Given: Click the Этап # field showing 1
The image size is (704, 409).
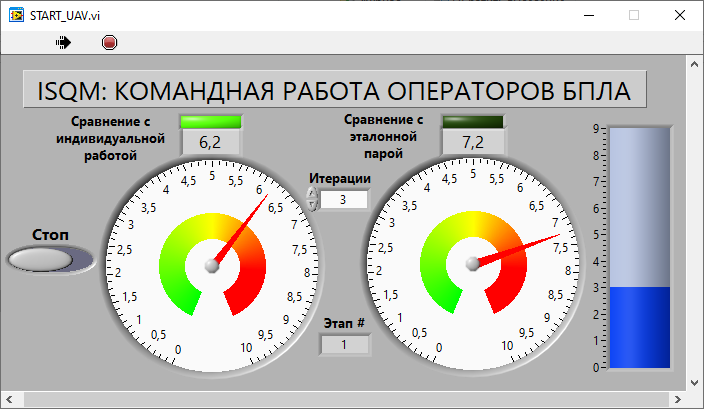Looking at the screenshot, I should (x=344, y=345).
